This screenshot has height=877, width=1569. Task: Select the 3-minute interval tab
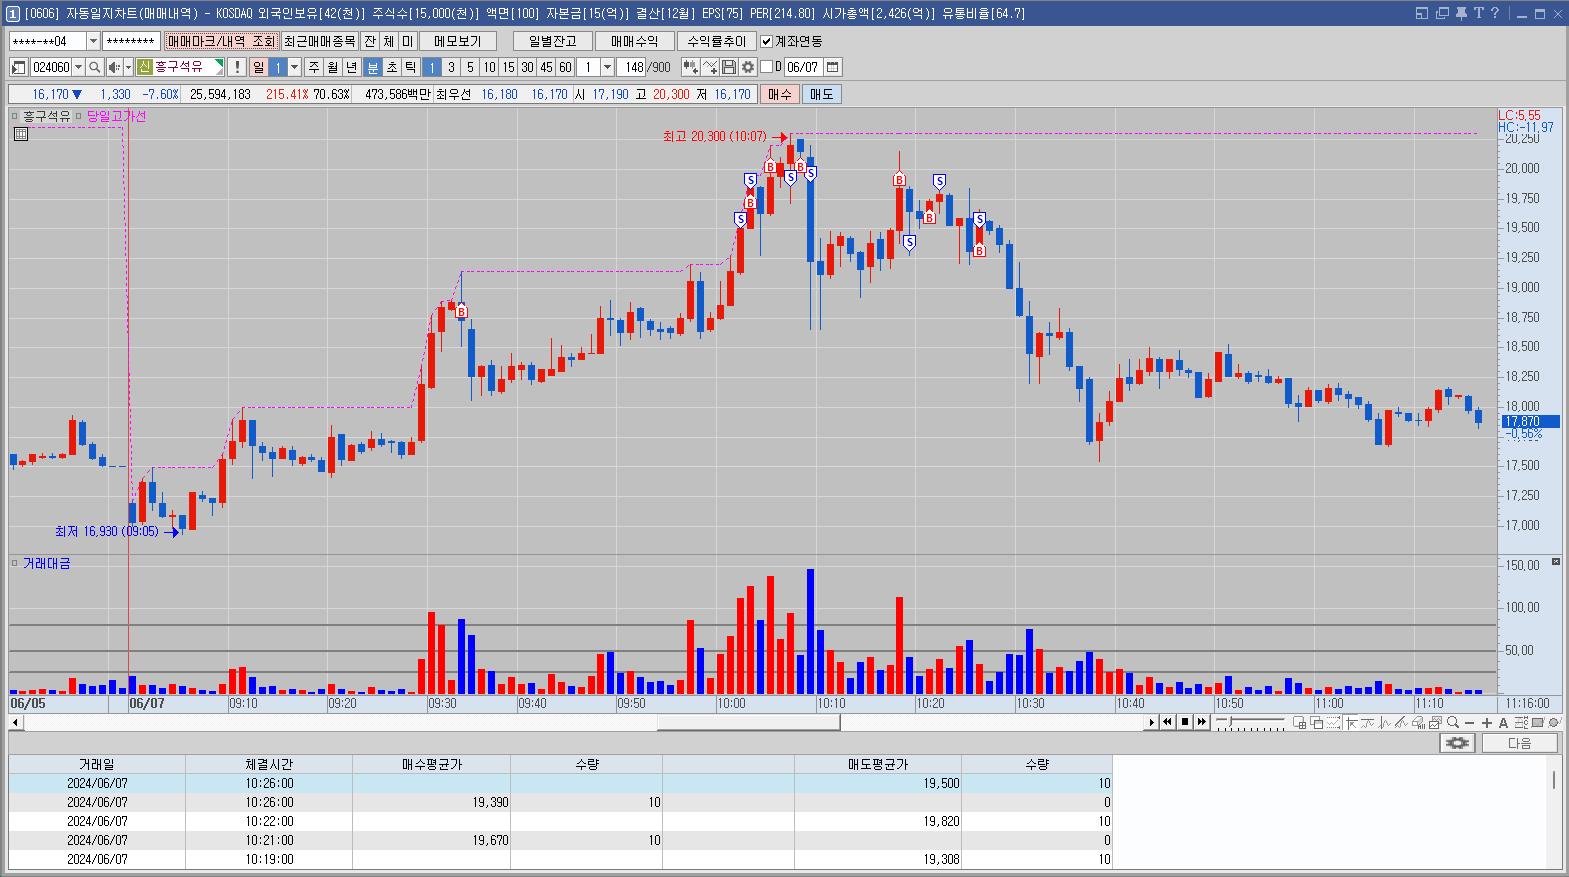(451, 67)
